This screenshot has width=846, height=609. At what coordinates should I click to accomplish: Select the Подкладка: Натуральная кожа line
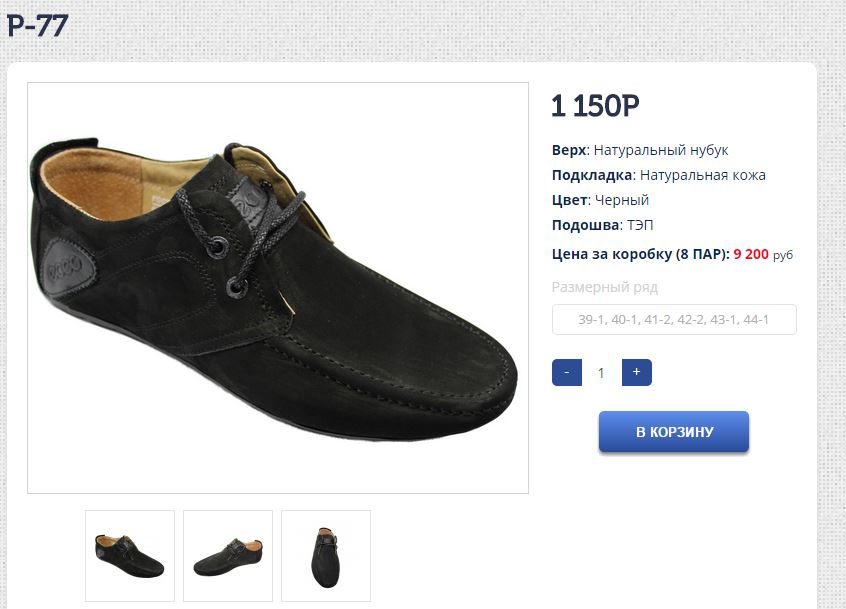click(658, 175)
